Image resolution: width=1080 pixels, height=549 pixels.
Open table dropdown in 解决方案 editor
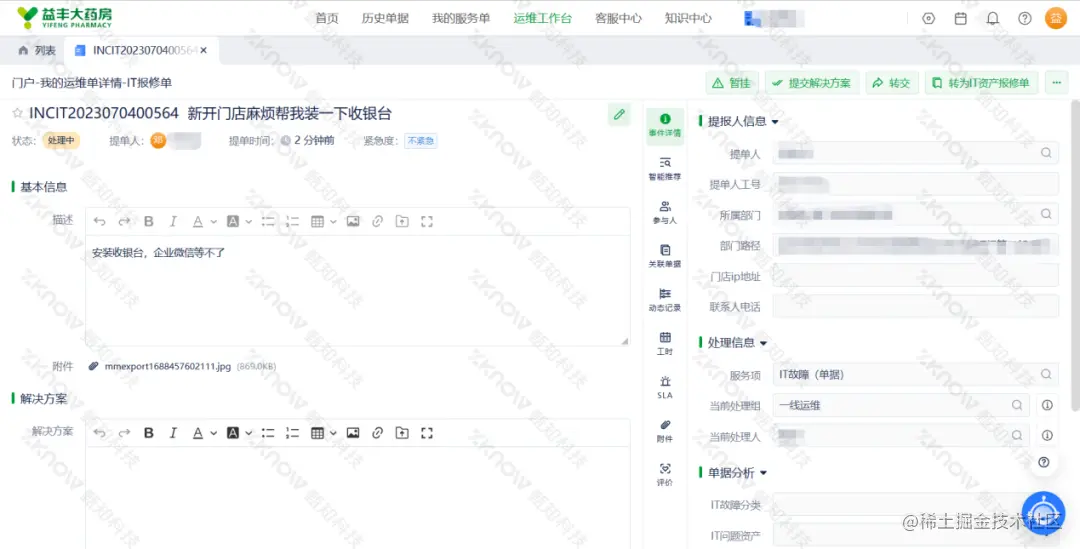pyautogui.click(x=333, y=433)
